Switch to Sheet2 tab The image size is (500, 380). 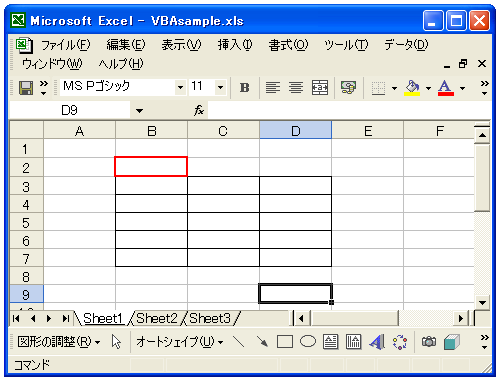(157, 319)
